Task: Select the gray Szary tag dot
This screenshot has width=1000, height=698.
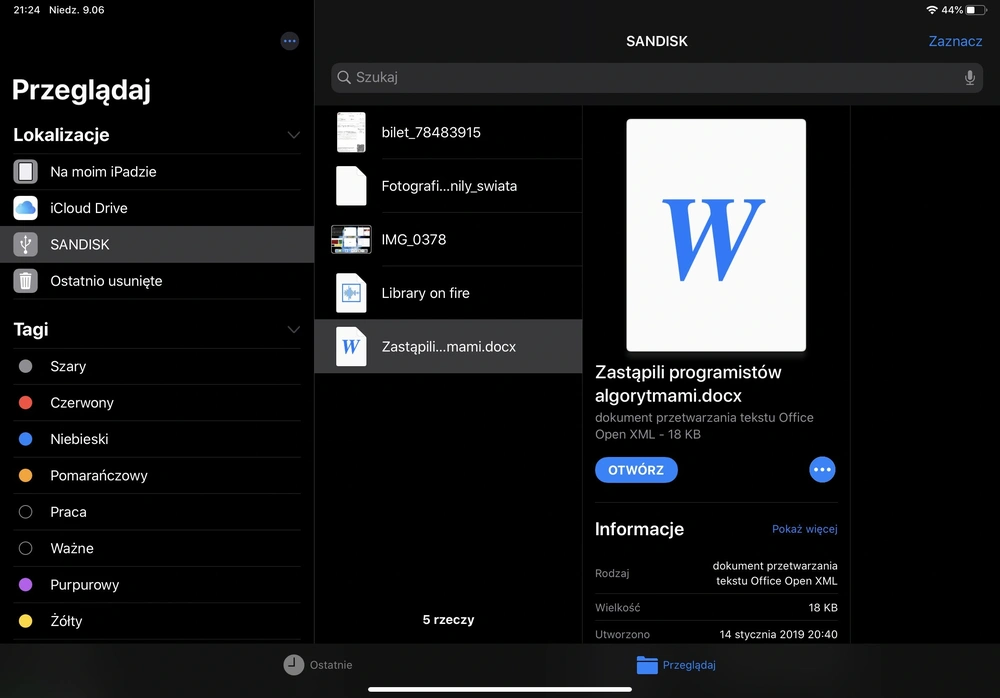Action: [26, 366]
